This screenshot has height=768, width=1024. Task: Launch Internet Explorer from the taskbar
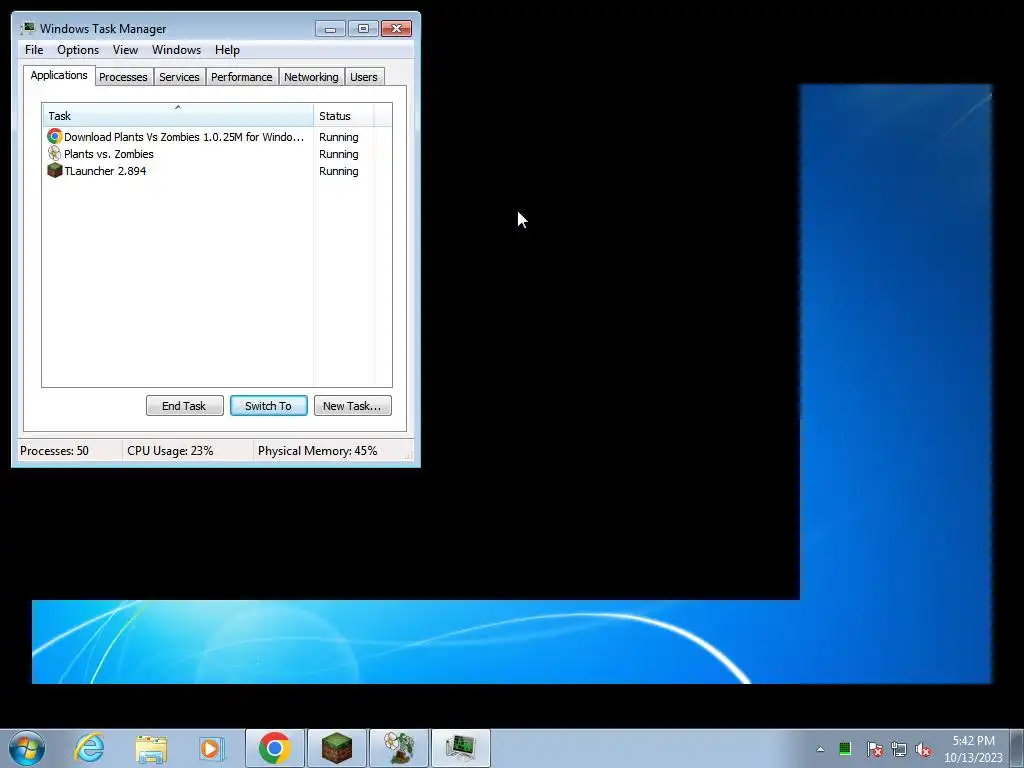89,748
